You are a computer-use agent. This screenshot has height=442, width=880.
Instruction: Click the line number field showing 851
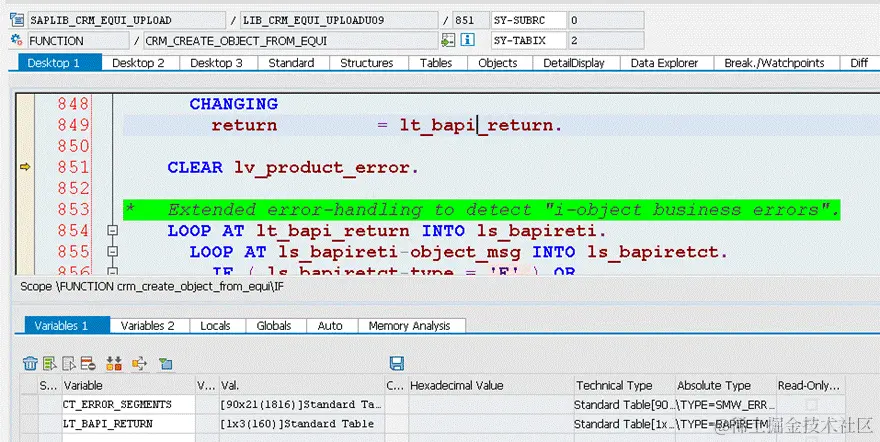[x=470, y=20]
